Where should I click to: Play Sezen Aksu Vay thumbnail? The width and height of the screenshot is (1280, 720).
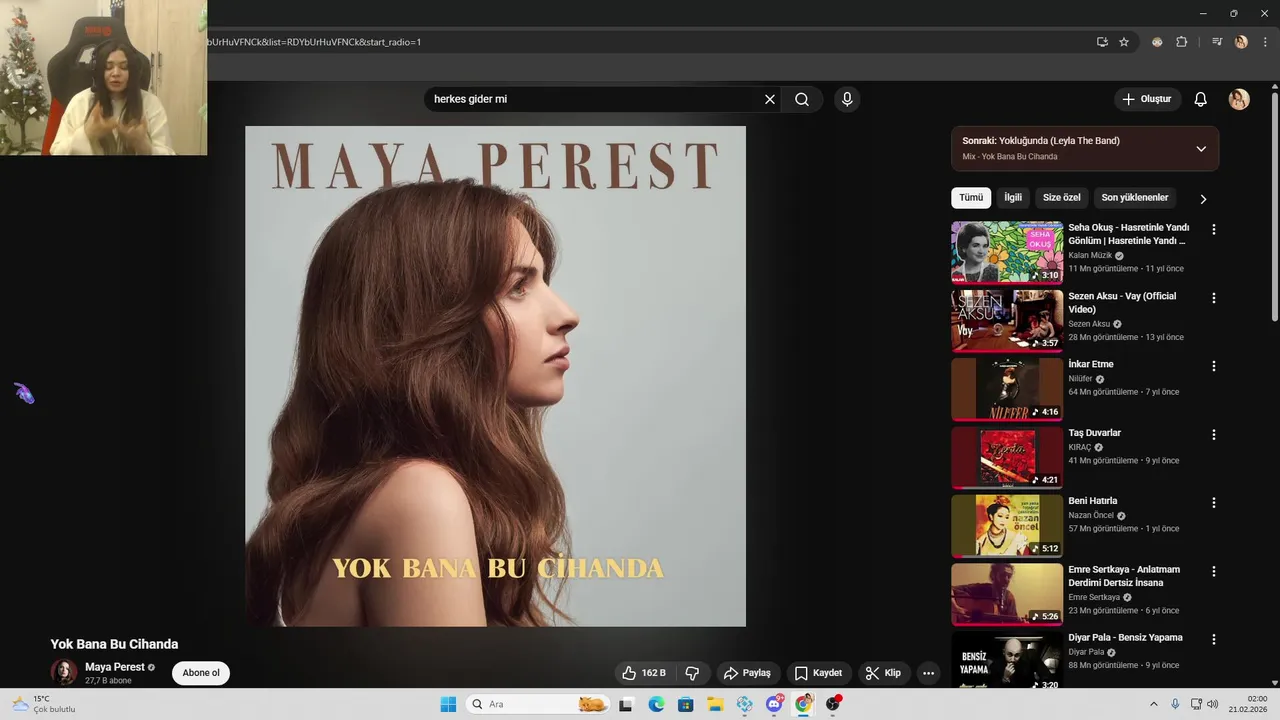click(1007, 321)
